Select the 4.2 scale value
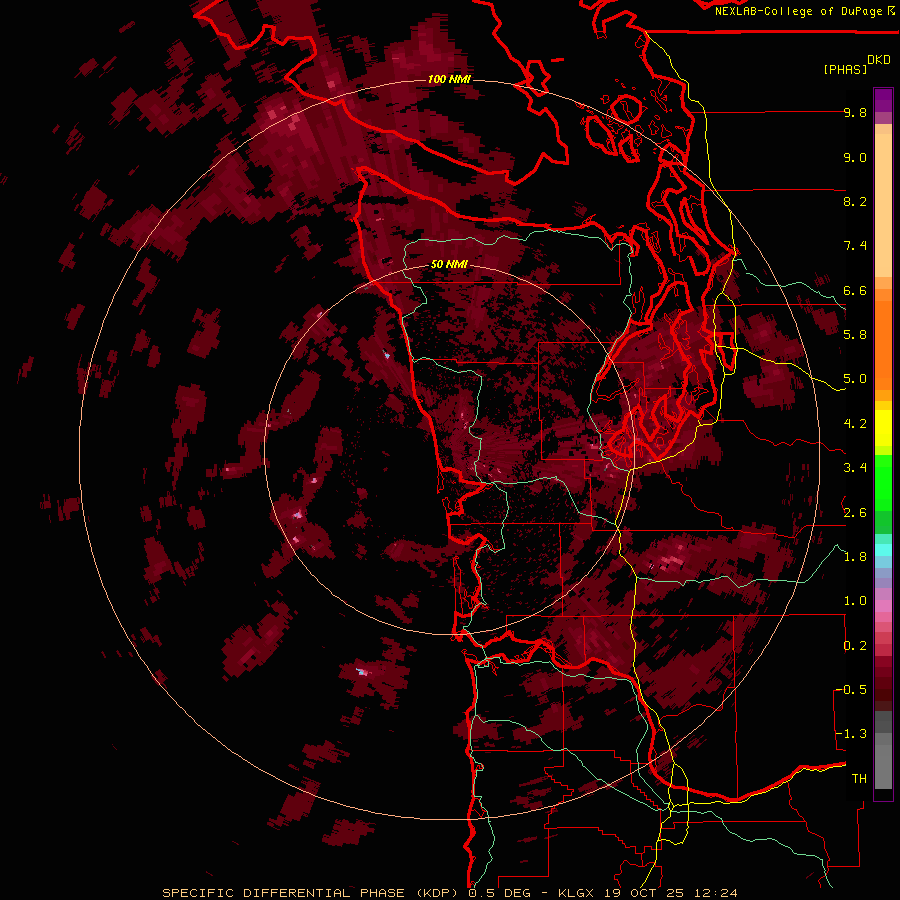The width and height of the screenshot is (900, 900). [855, 424]
